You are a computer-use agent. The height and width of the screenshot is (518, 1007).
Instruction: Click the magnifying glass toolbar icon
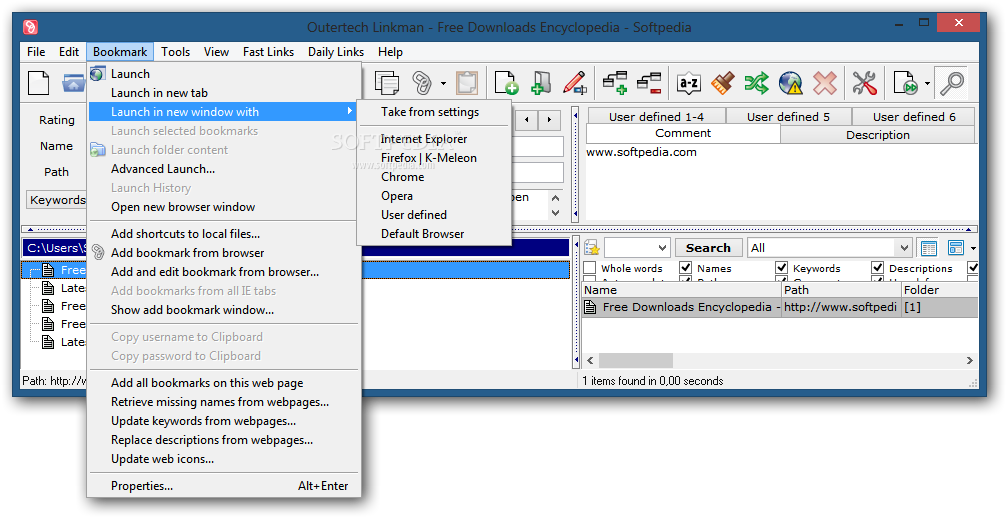coord(951,83)
